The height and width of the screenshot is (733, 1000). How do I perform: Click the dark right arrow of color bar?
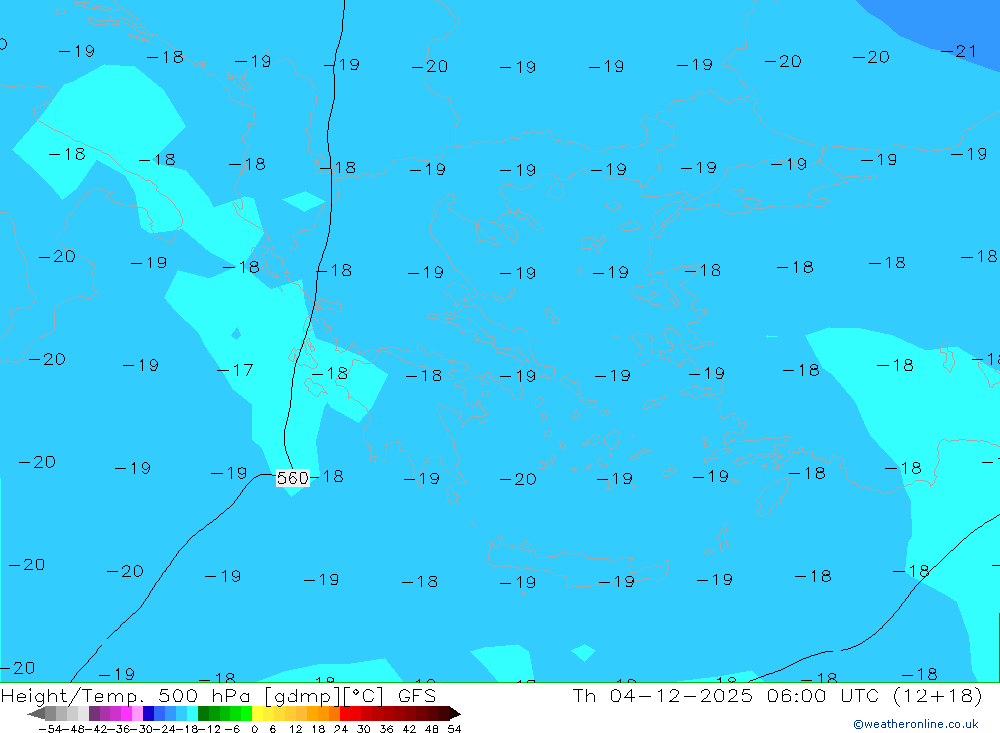pyautogui.click(x=455, y=714)
